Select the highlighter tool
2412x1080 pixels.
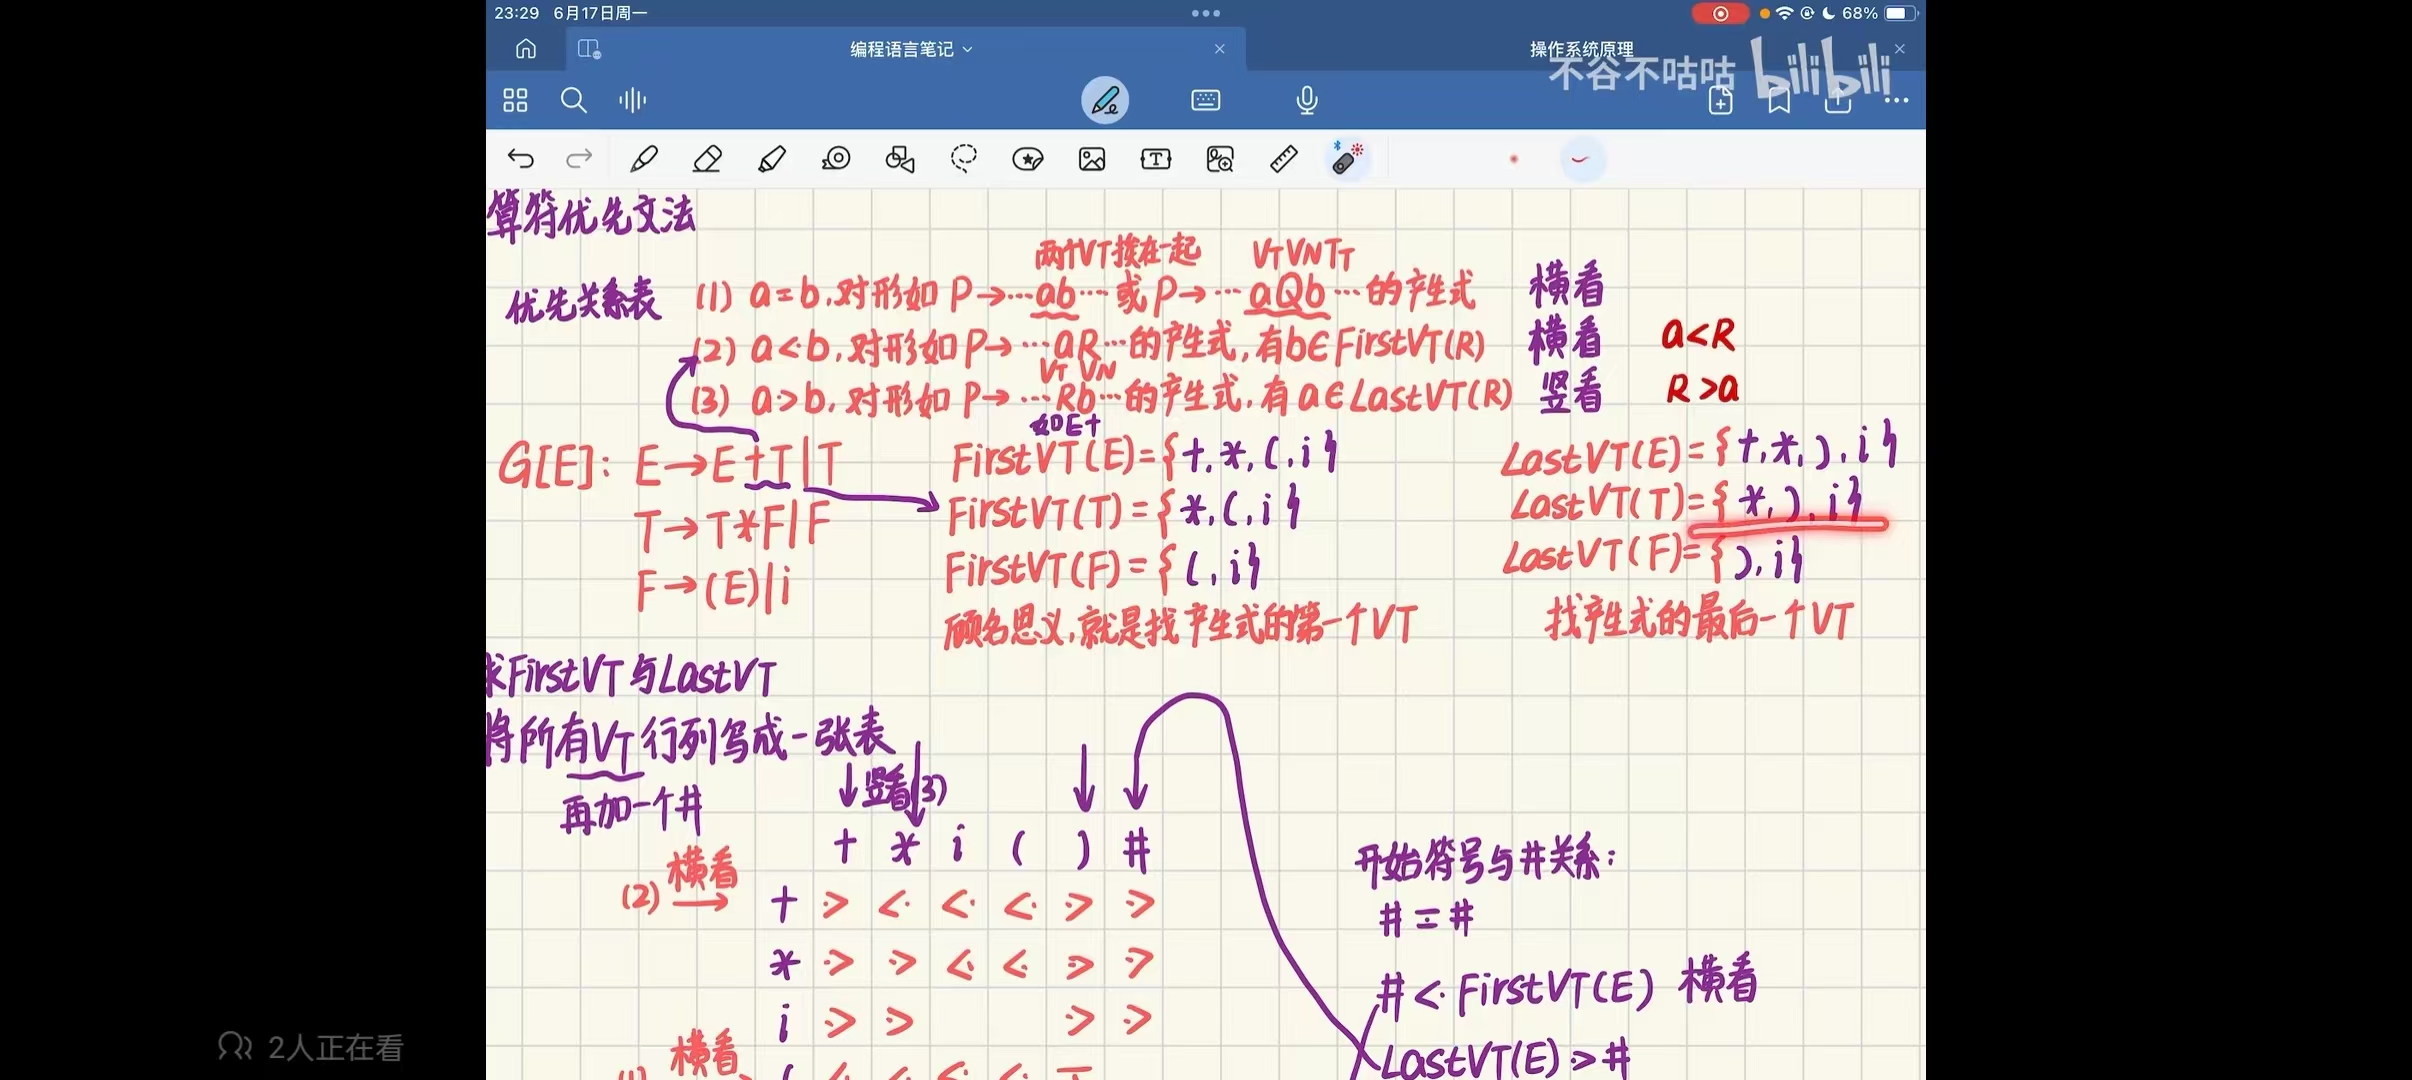(772, 159)
